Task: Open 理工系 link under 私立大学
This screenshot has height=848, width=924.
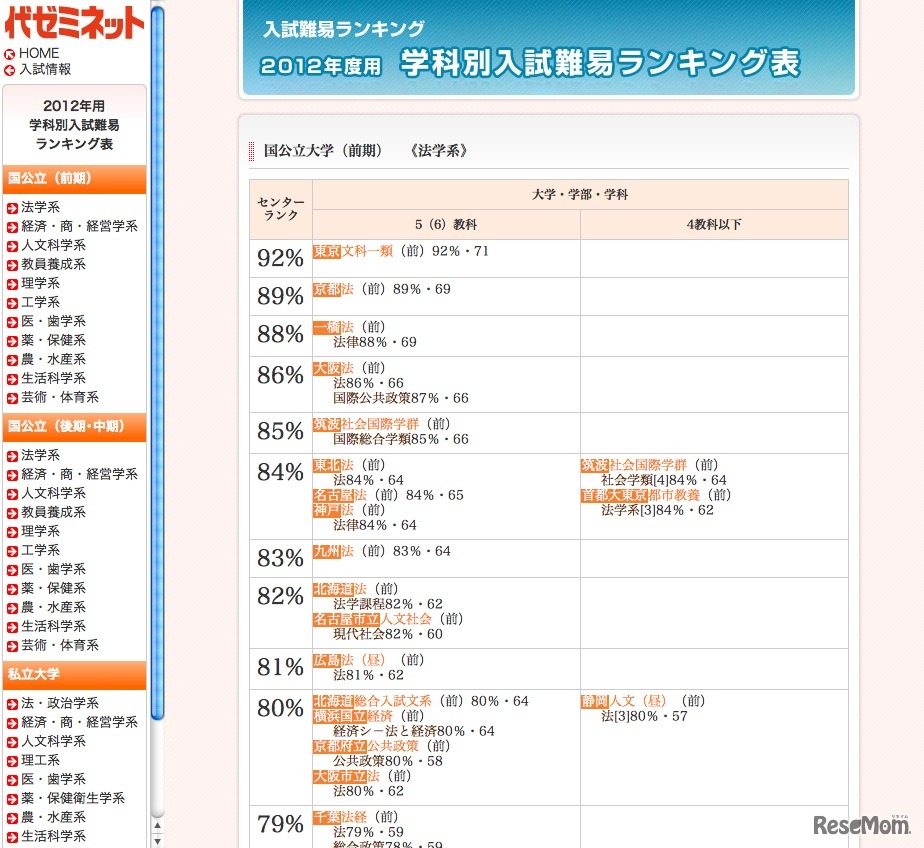Action: (x=41, y=760)
